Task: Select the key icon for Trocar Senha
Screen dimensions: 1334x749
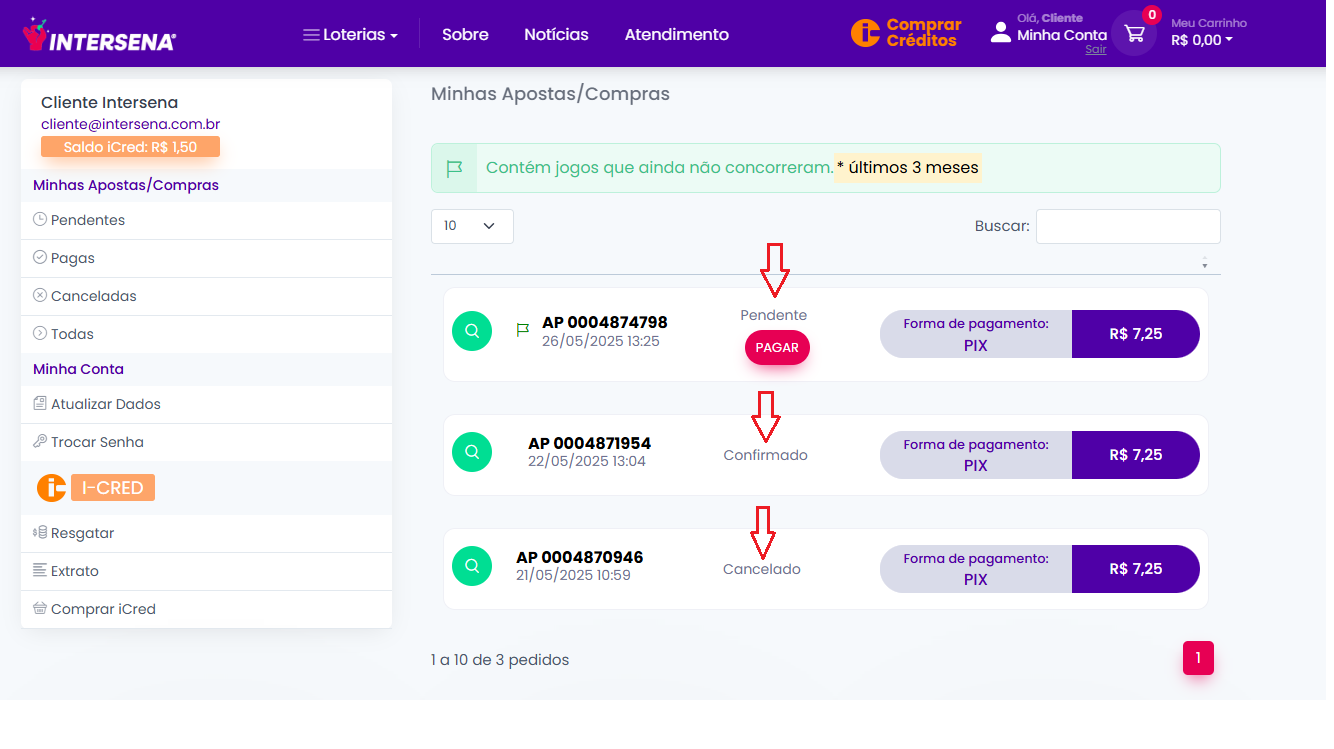Action: (x=38, y=442)
